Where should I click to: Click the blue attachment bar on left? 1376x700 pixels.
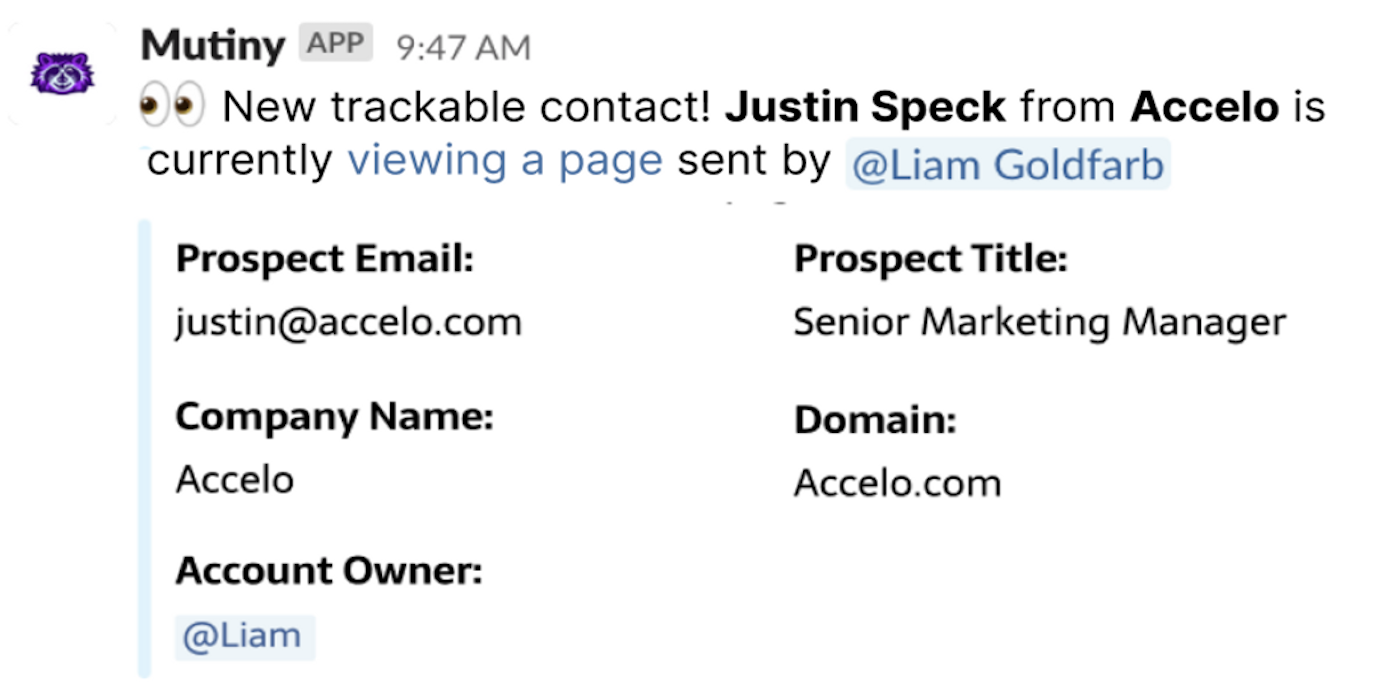145,448
